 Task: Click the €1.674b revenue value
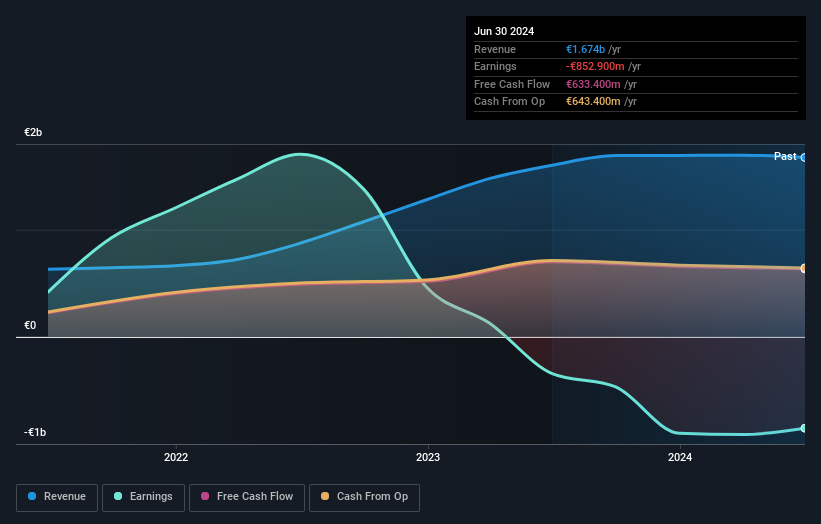coord(585,49)
